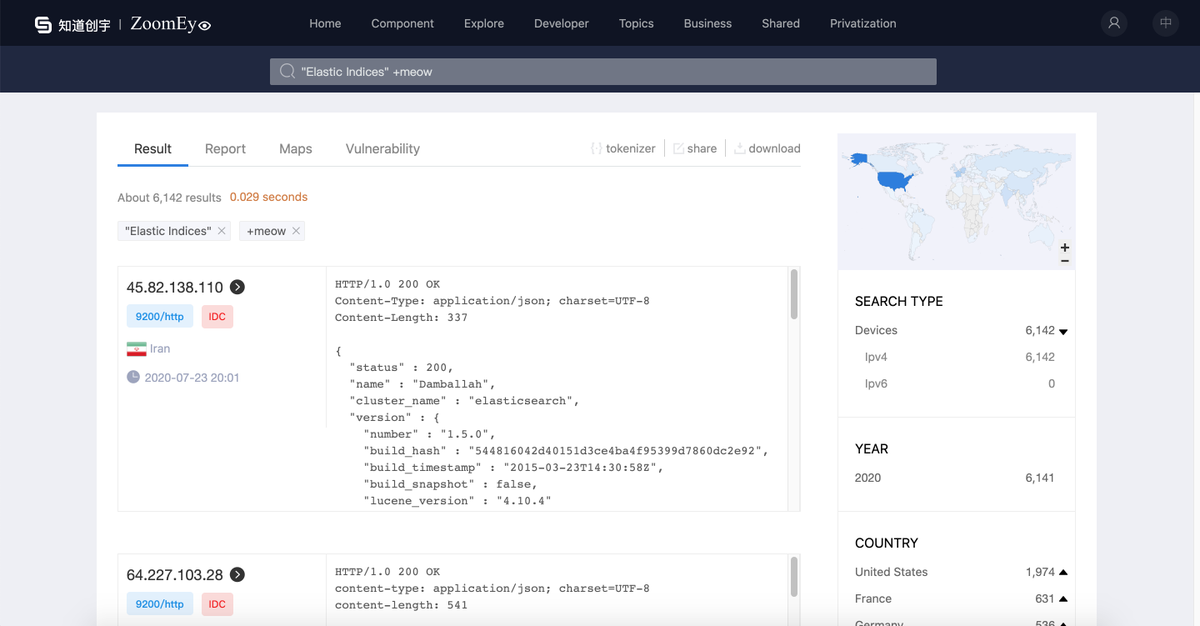The image size is (1200, 626).
Task: Click the search magnifier icon
Action: point(287,71)
